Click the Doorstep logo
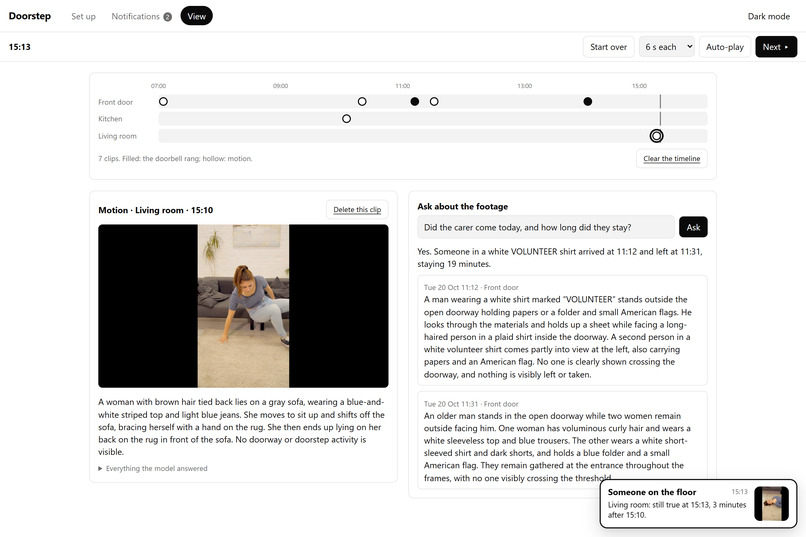806x537 pixels. click(x=30, y=16)
